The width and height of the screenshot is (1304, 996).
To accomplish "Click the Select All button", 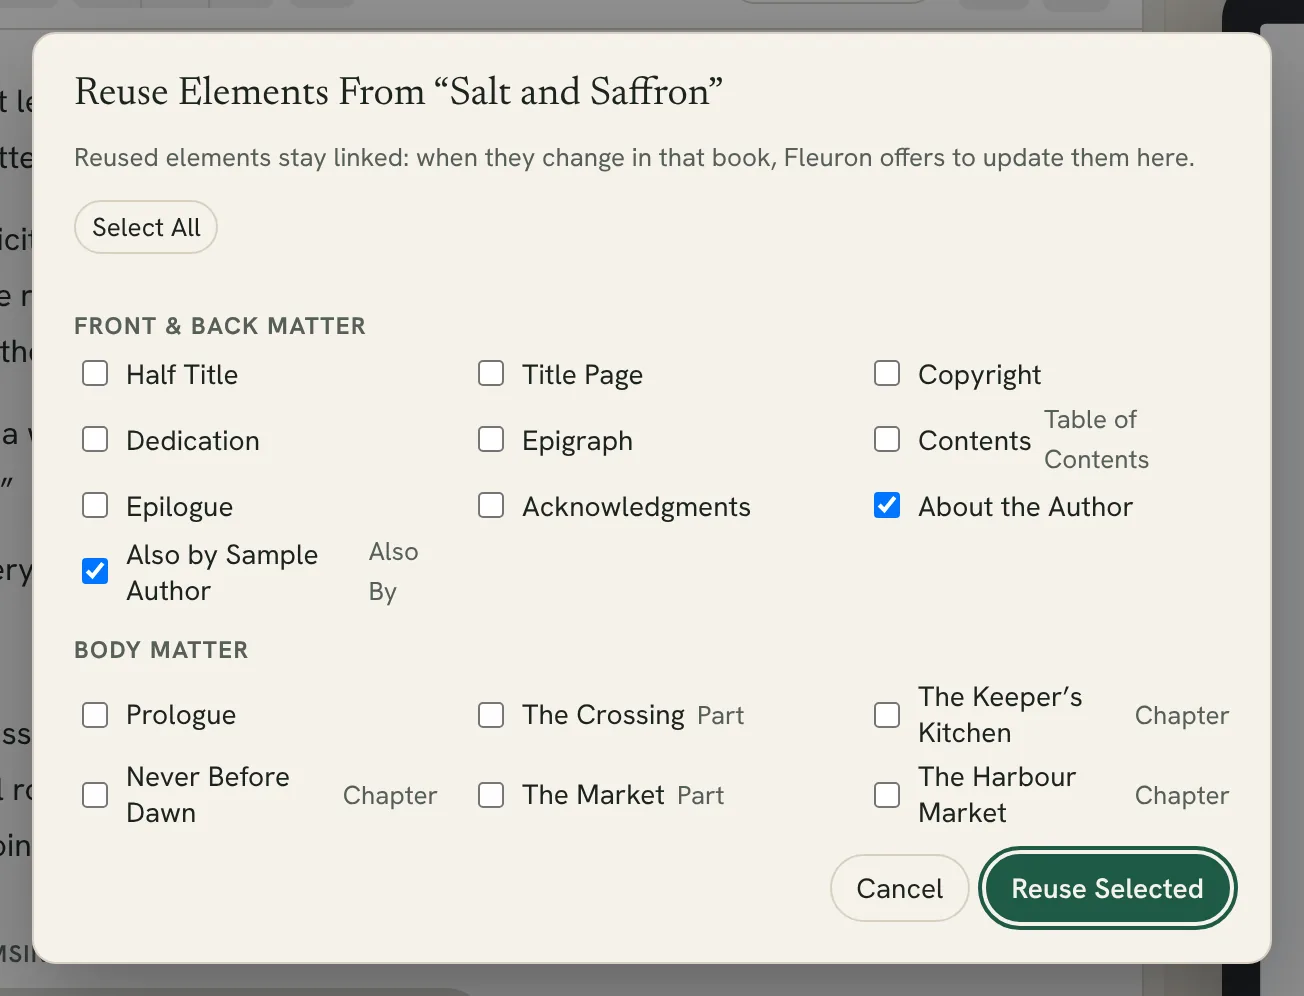I will pyautogui.click(x=146, y=228).
